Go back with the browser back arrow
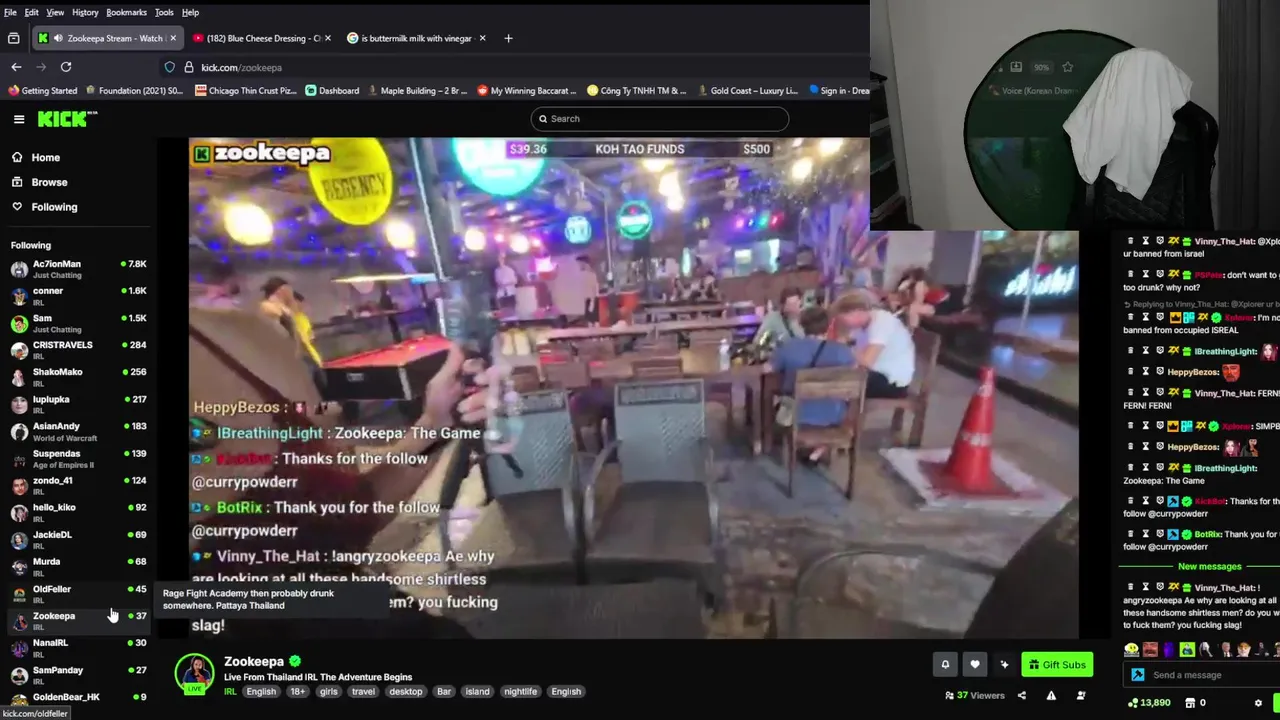The height and width of the screenshot is (720, 1280). point(16,67)
